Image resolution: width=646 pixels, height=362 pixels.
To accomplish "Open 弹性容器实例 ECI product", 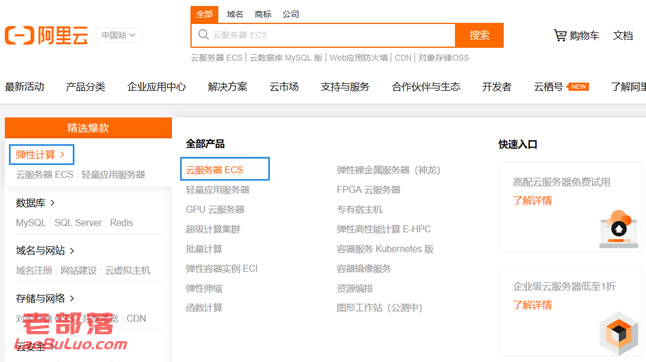I will [222, 269].
